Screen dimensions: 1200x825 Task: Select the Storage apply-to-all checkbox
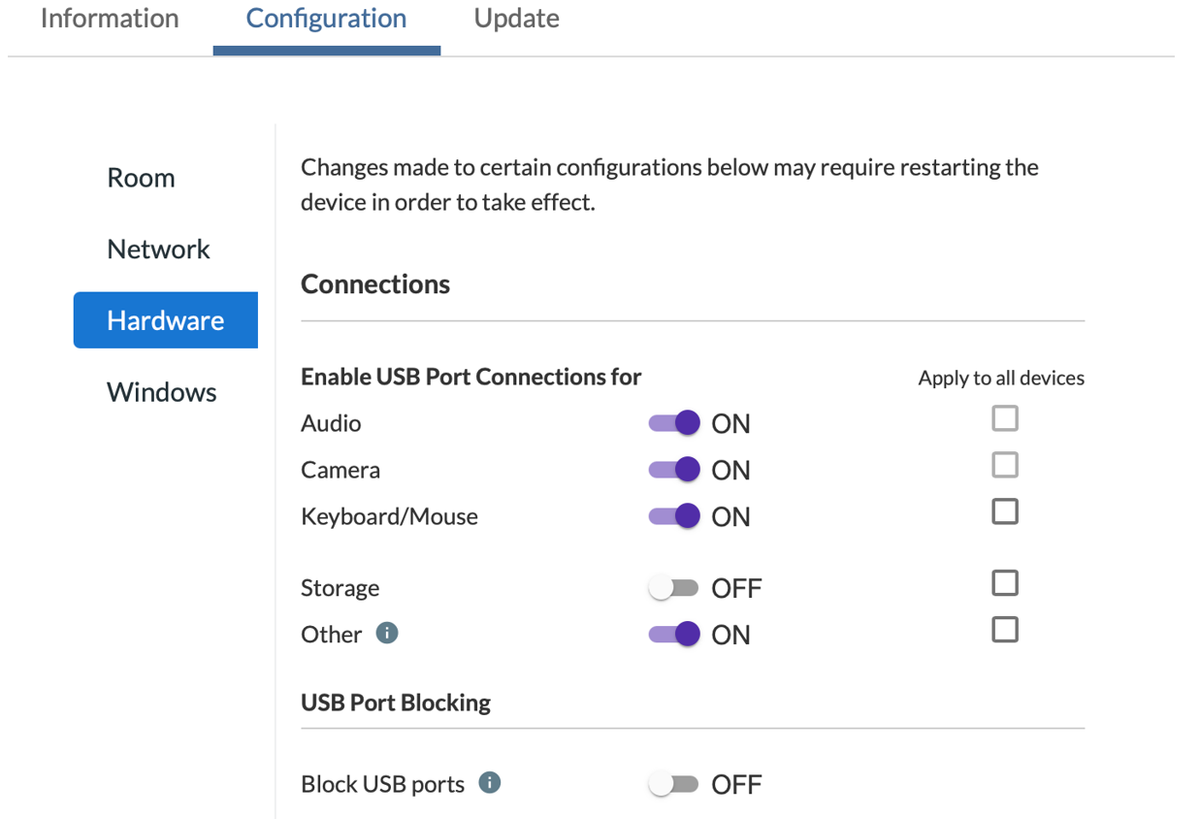[1005, 583]
